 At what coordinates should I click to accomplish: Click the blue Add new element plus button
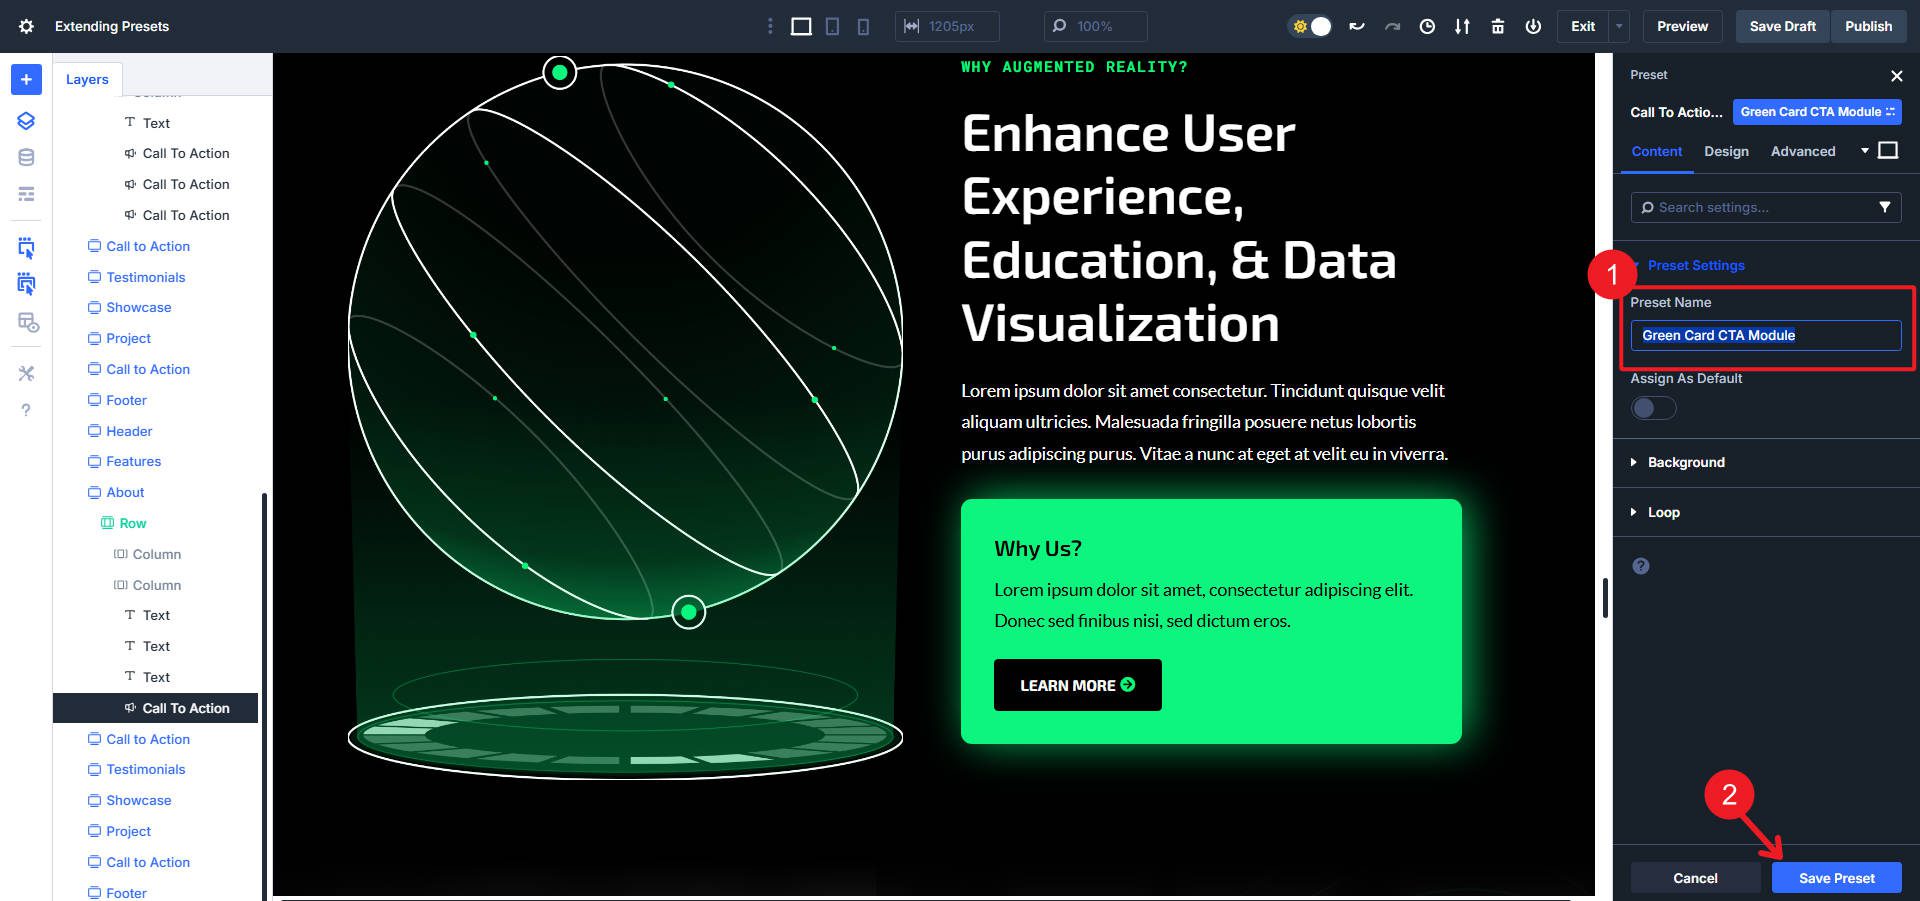(x=26, y=79)
